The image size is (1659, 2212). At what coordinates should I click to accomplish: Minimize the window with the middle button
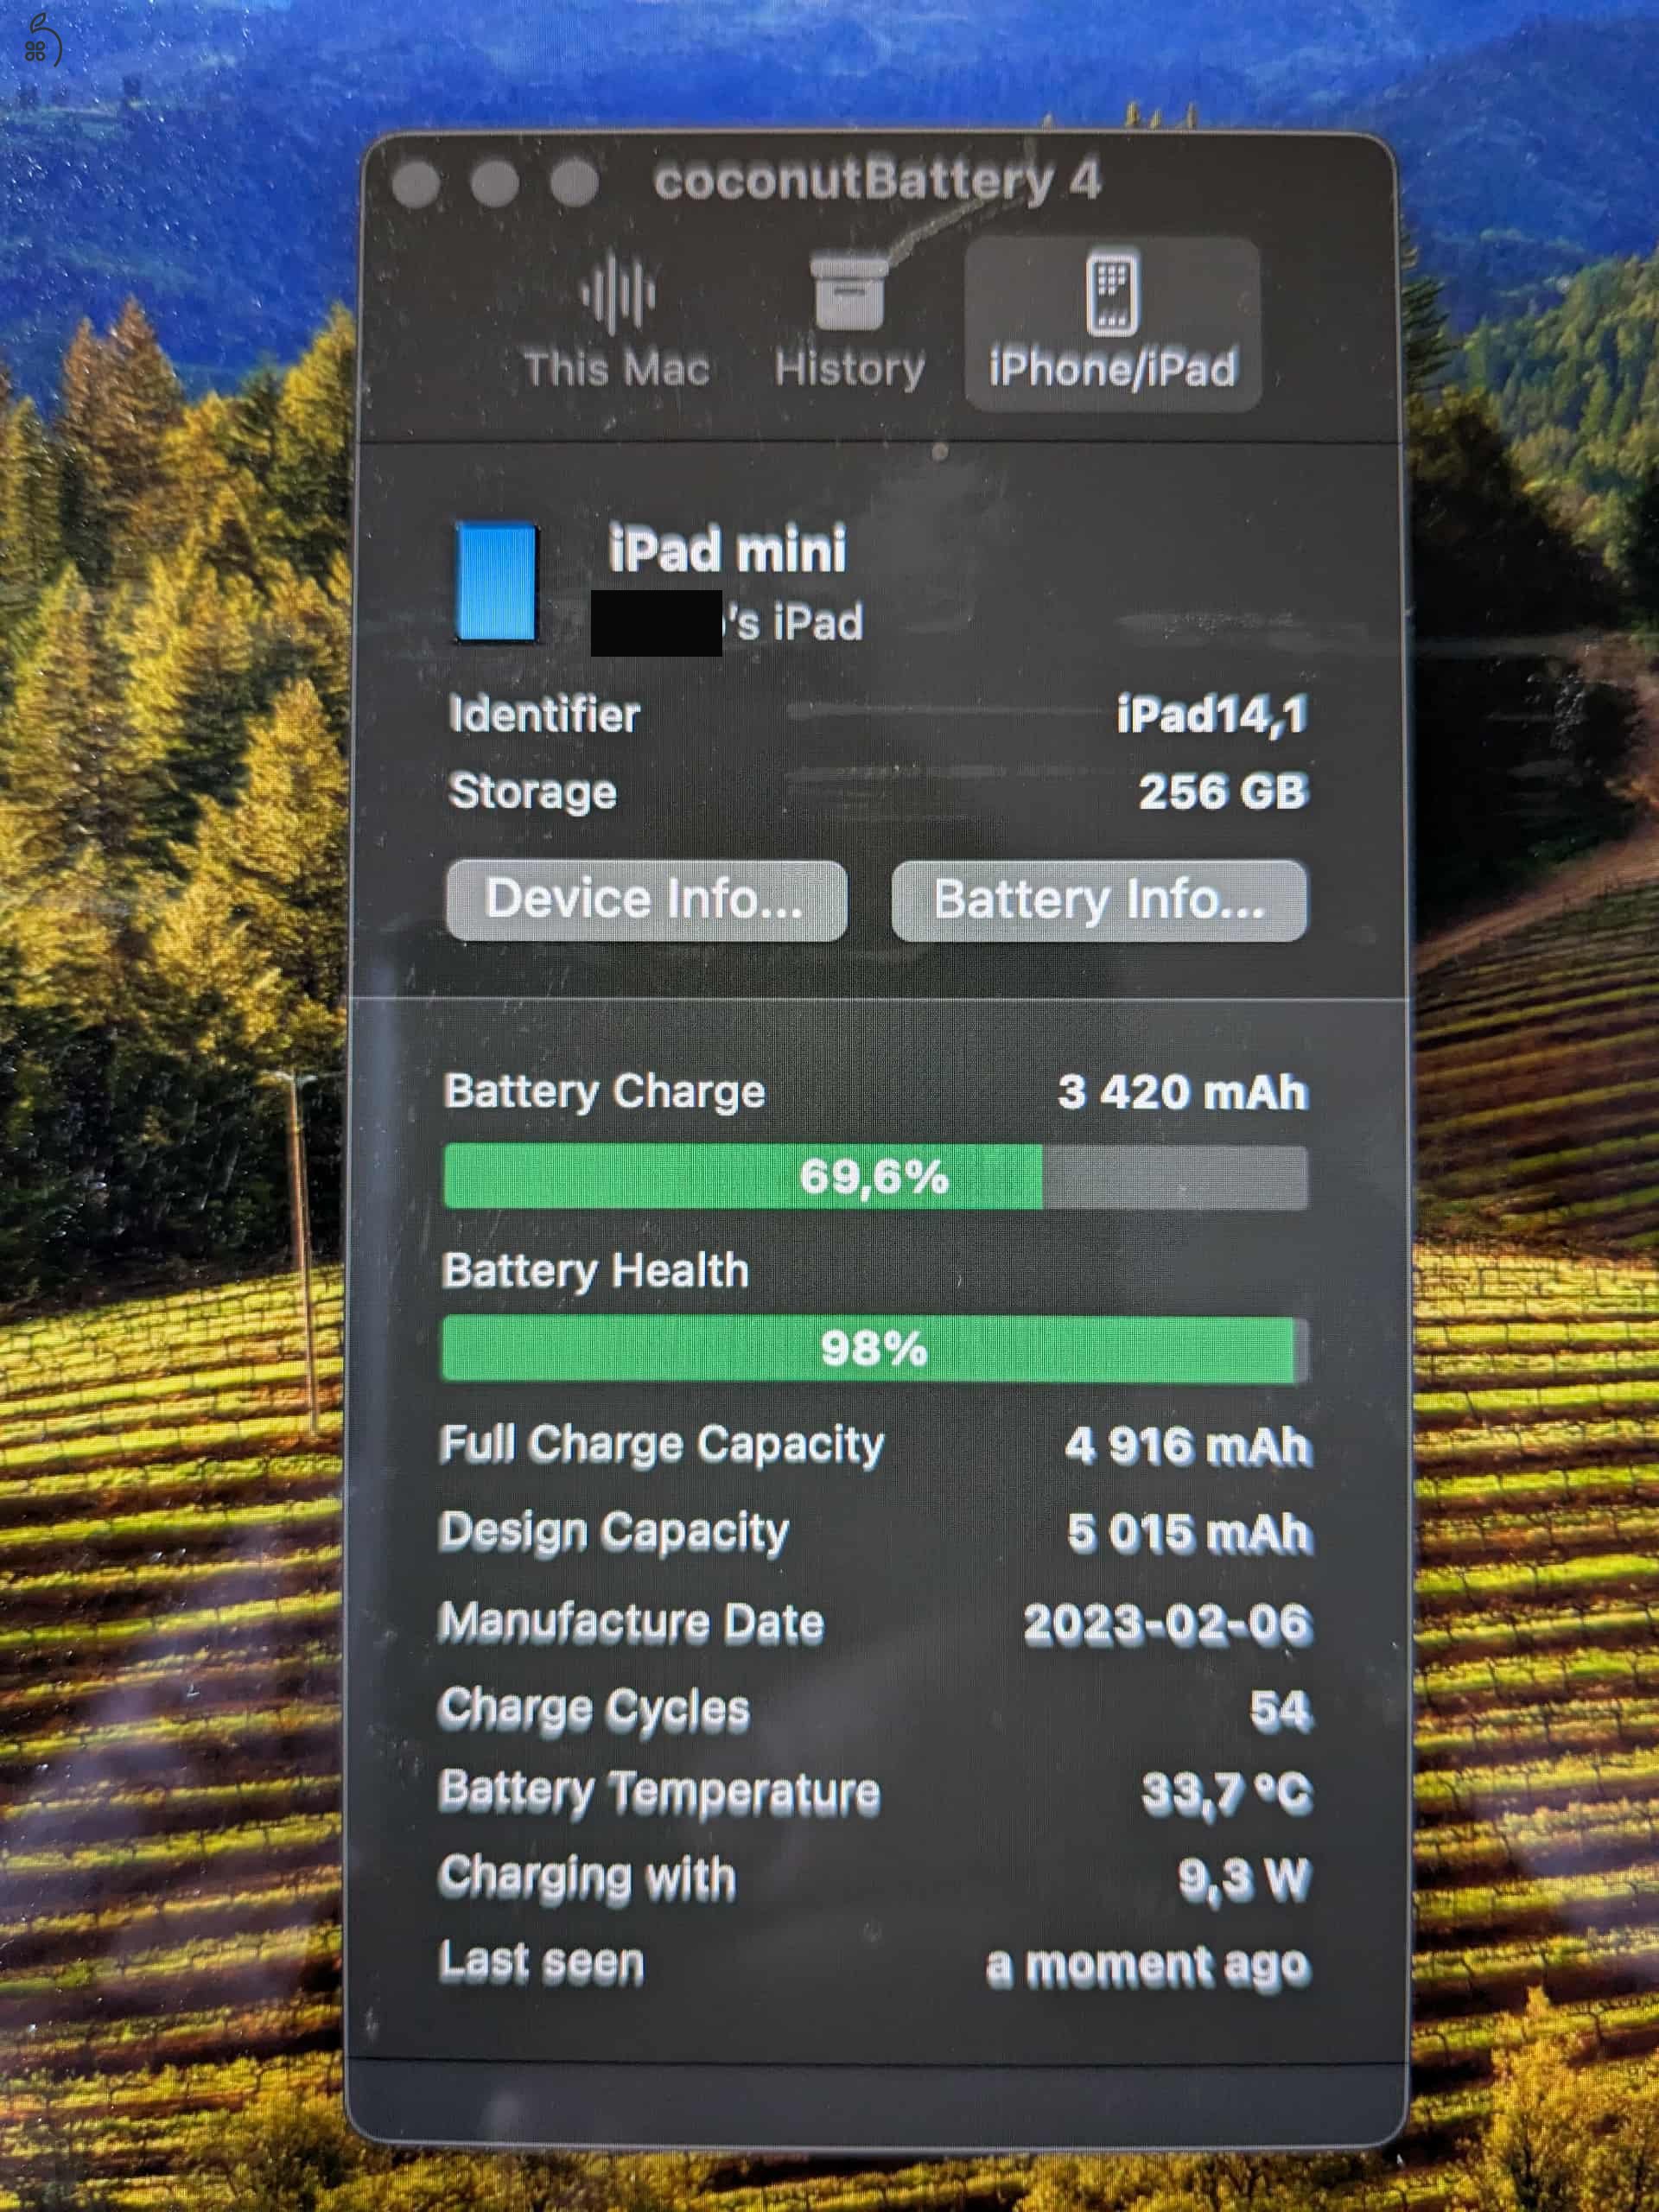(494, 184)
